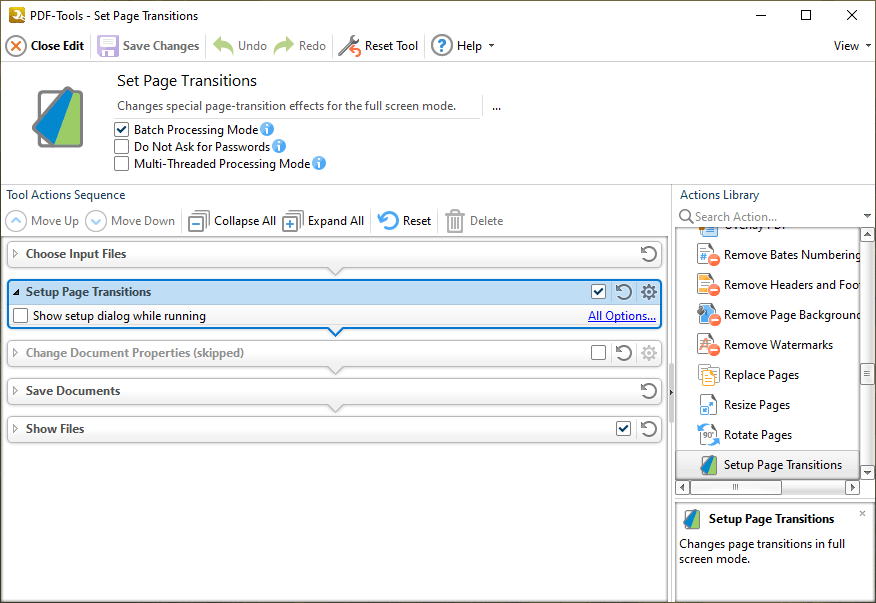Open settings gear for Setup Page Transitions
The width and height of the screenshot is (876, 603).
[x=649, y=292]
